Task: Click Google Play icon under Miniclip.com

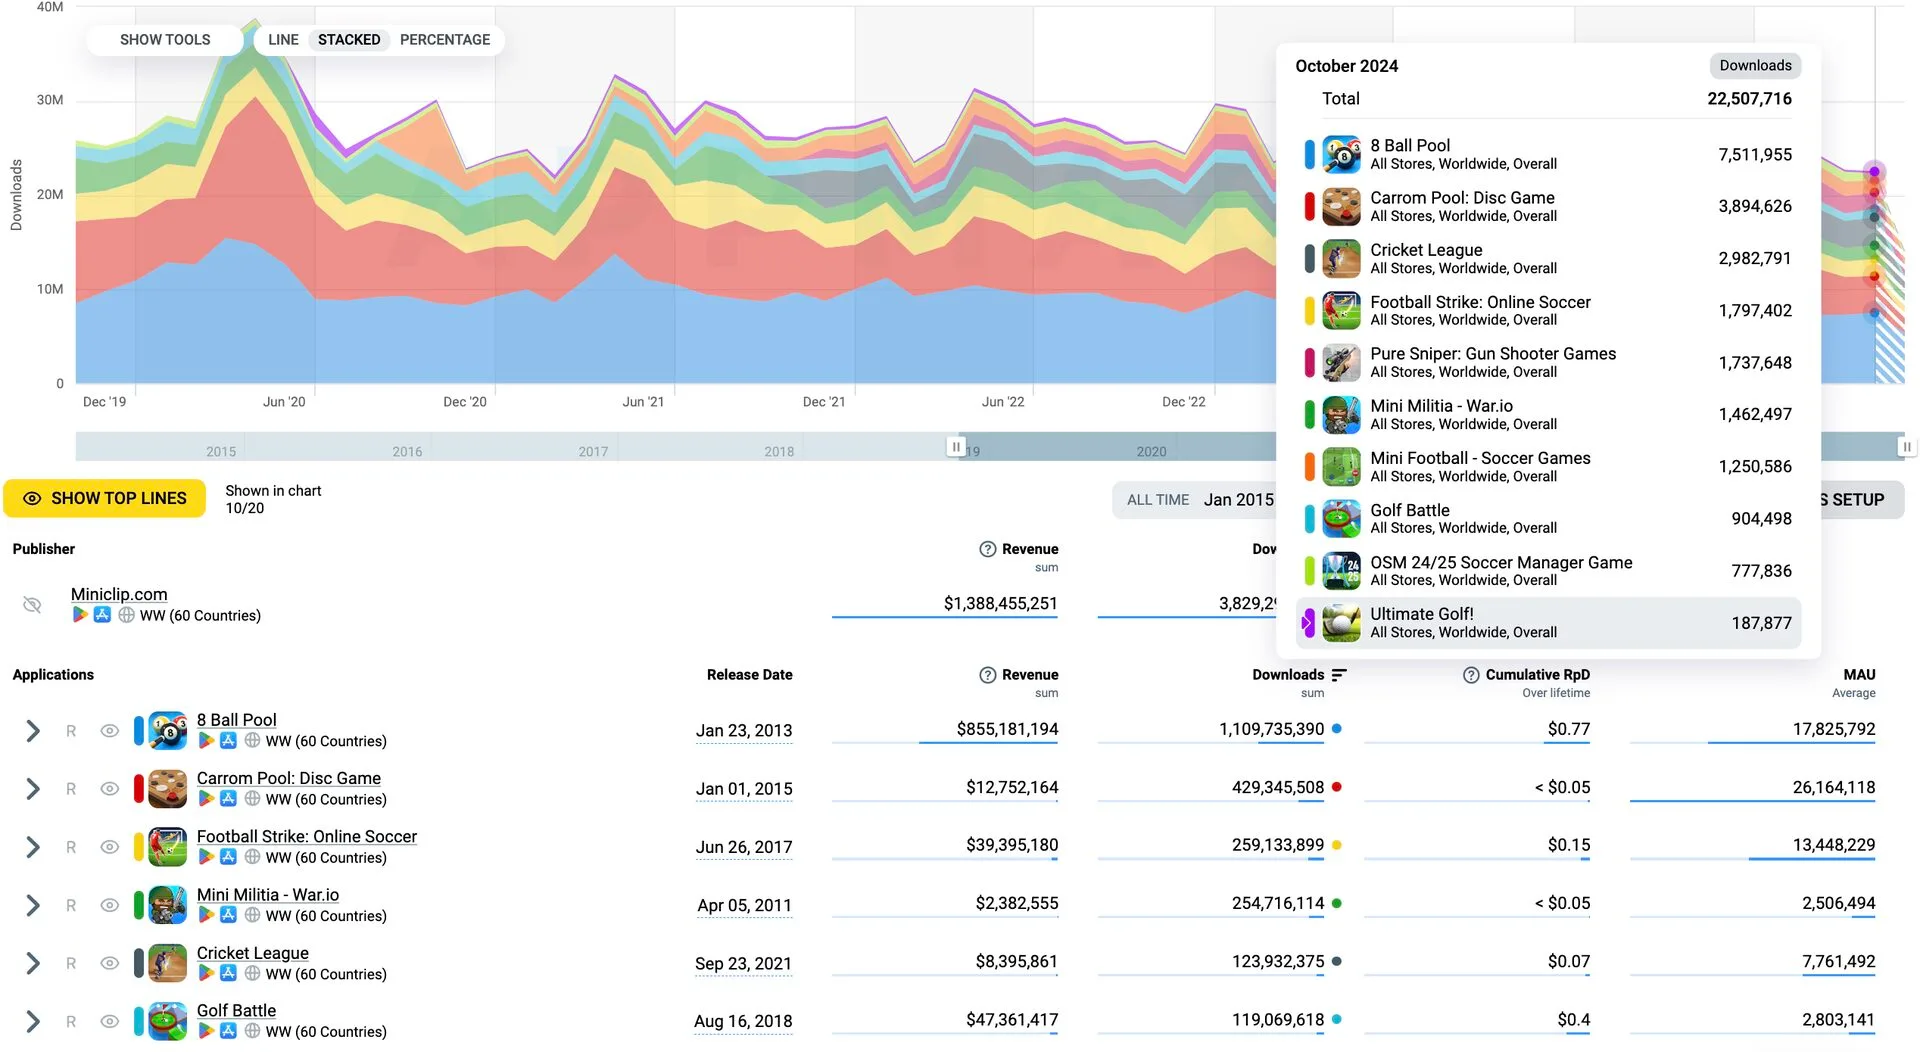Action: (80, 615)
